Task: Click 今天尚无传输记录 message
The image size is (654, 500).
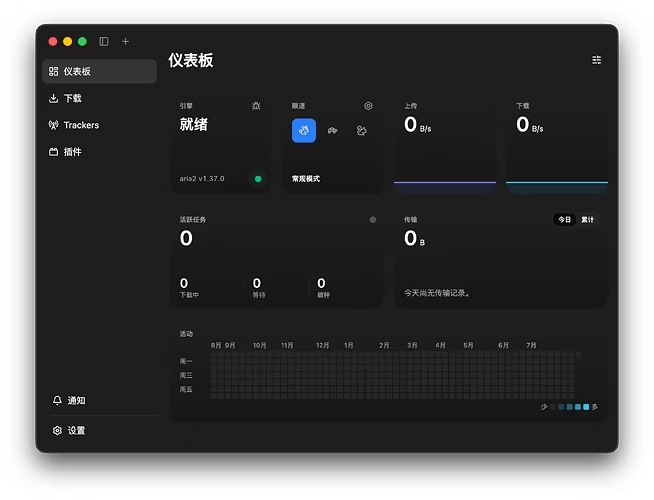Action: [437, 293]
